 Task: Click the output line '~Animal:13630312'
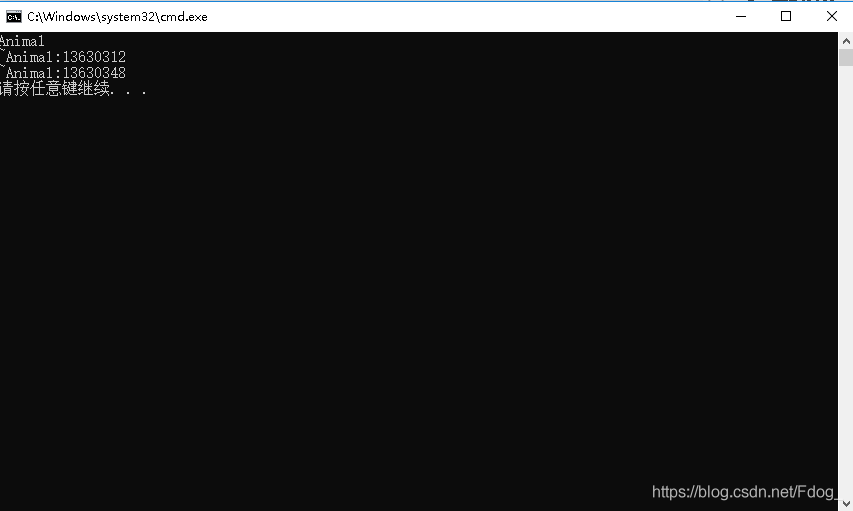(x=63, y=57)
